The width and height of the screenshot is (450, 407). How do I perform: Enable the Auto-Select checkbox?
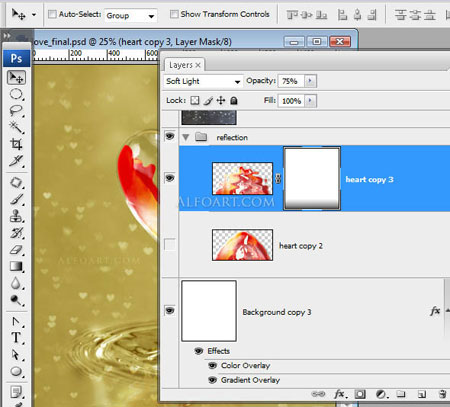(52, 14)
